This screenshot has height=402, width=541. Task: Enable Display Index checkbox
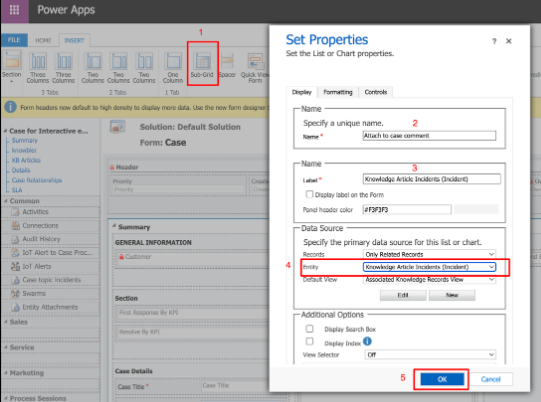click(310, 342)
